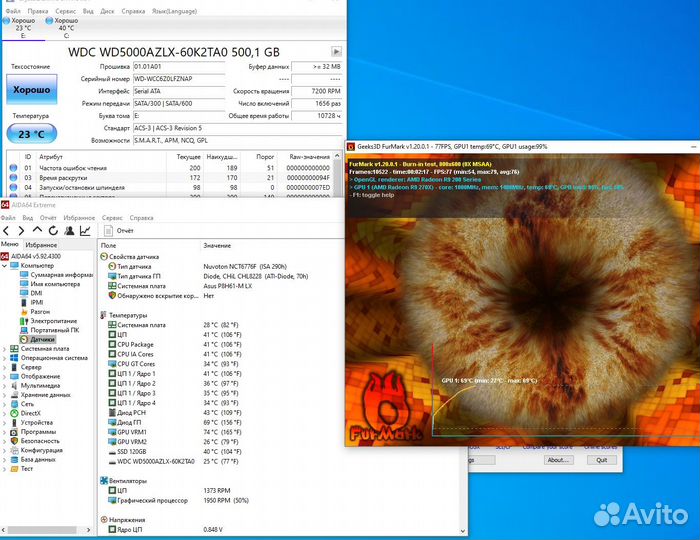
Task: Open Сервис menu in AIDA64
Action: click(112, 218)
